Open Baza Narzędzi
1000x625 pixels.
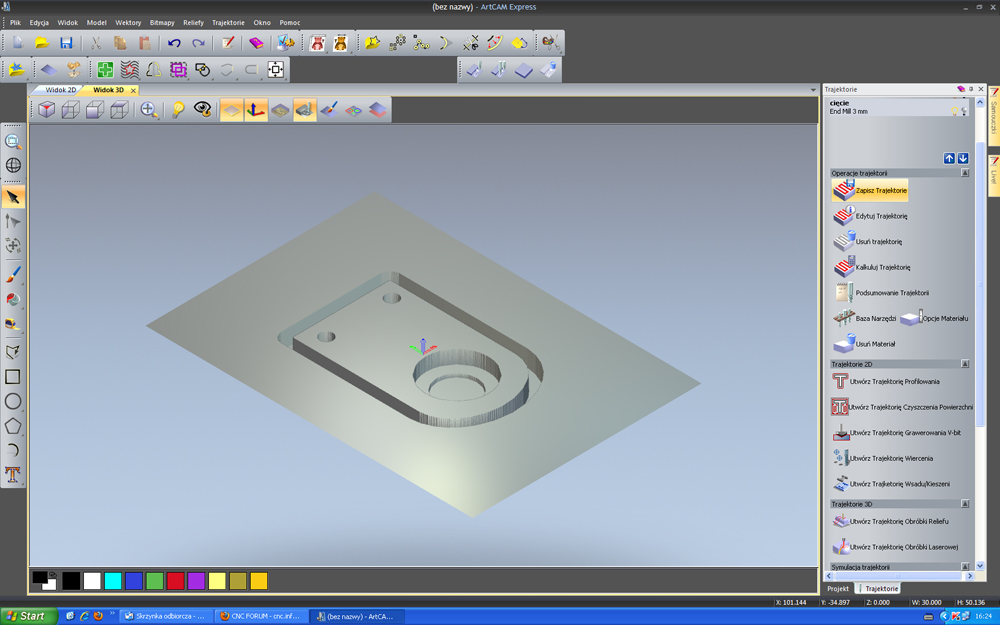tap(865, 318)
